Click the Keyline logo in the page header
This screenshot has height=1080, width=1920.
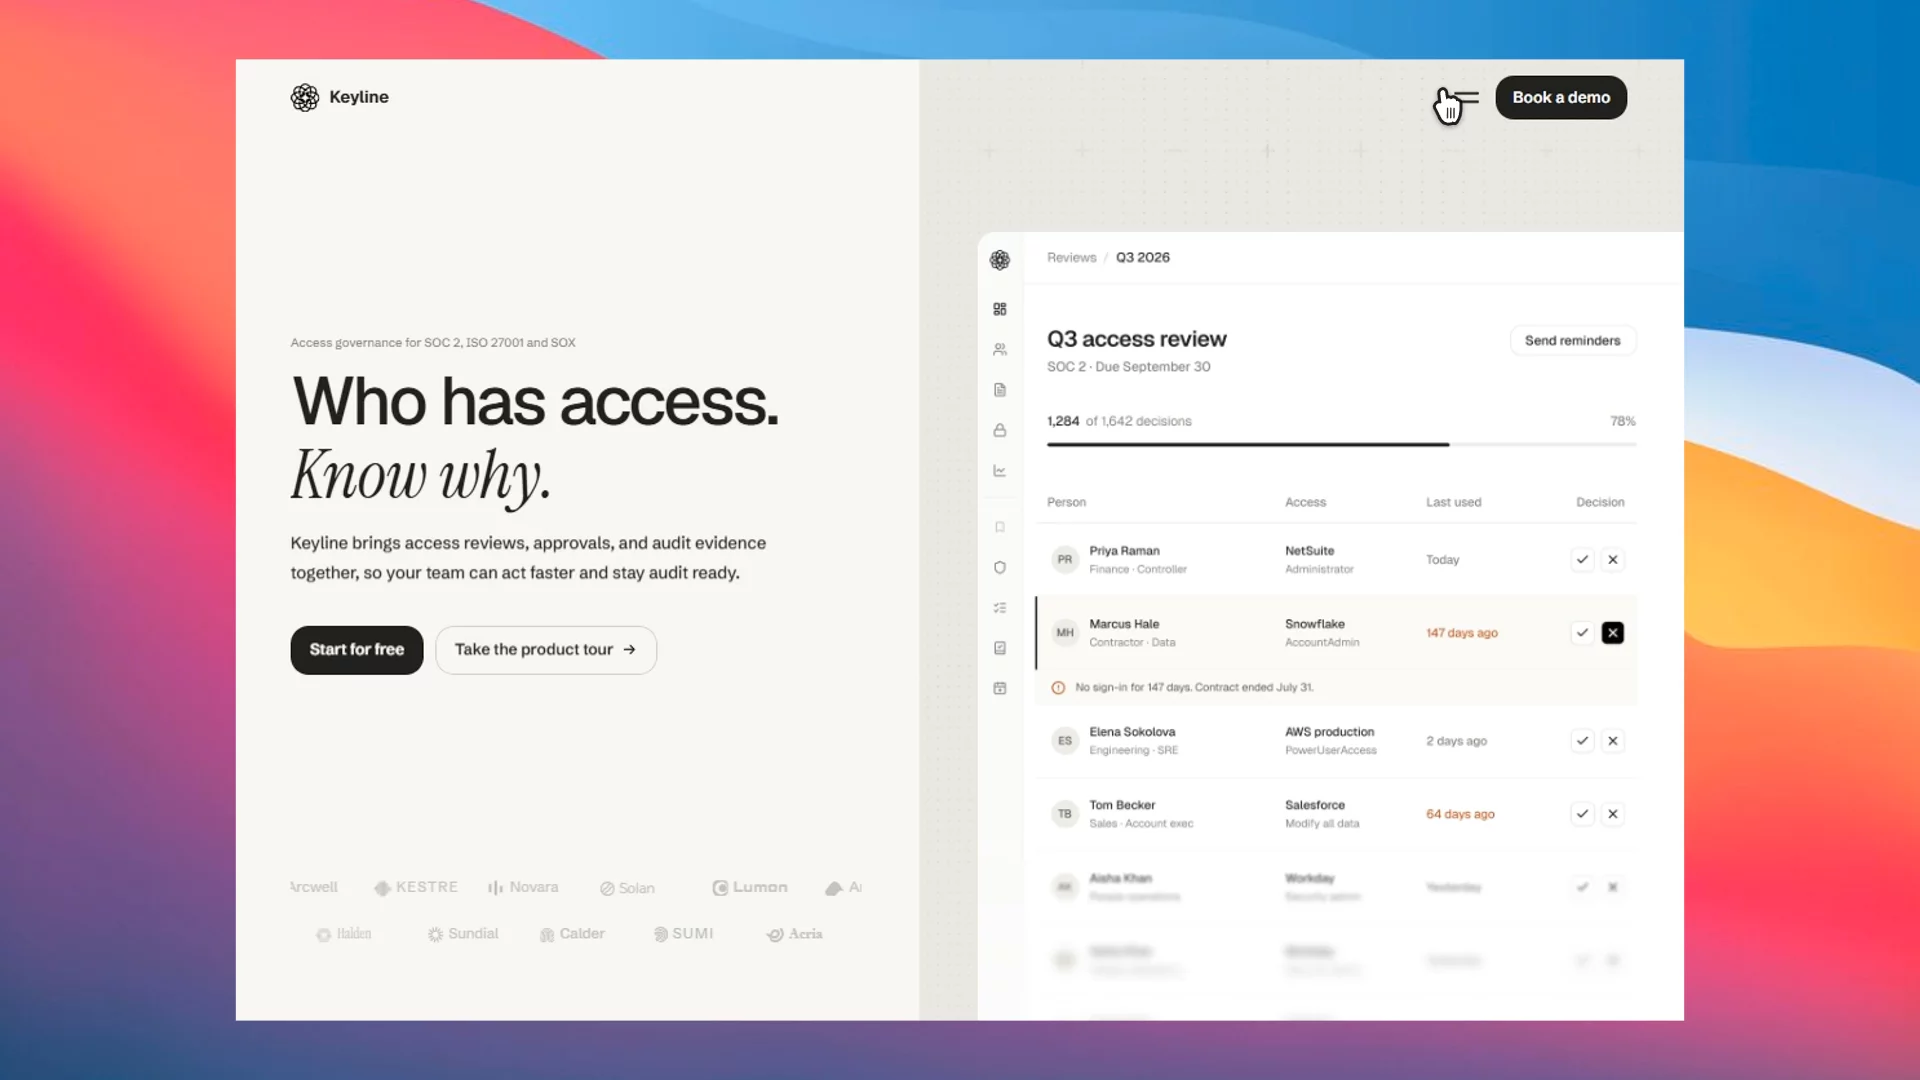coord(339,97)
